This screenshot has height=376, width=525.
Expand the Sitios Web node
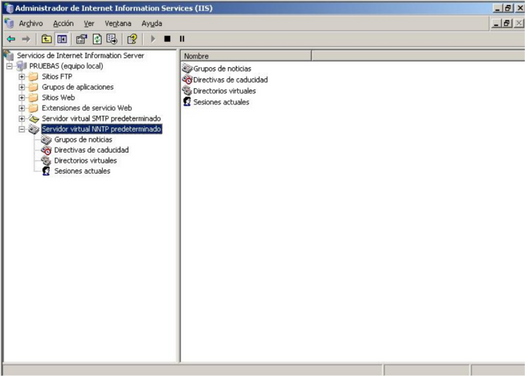(x=22, y=98)
